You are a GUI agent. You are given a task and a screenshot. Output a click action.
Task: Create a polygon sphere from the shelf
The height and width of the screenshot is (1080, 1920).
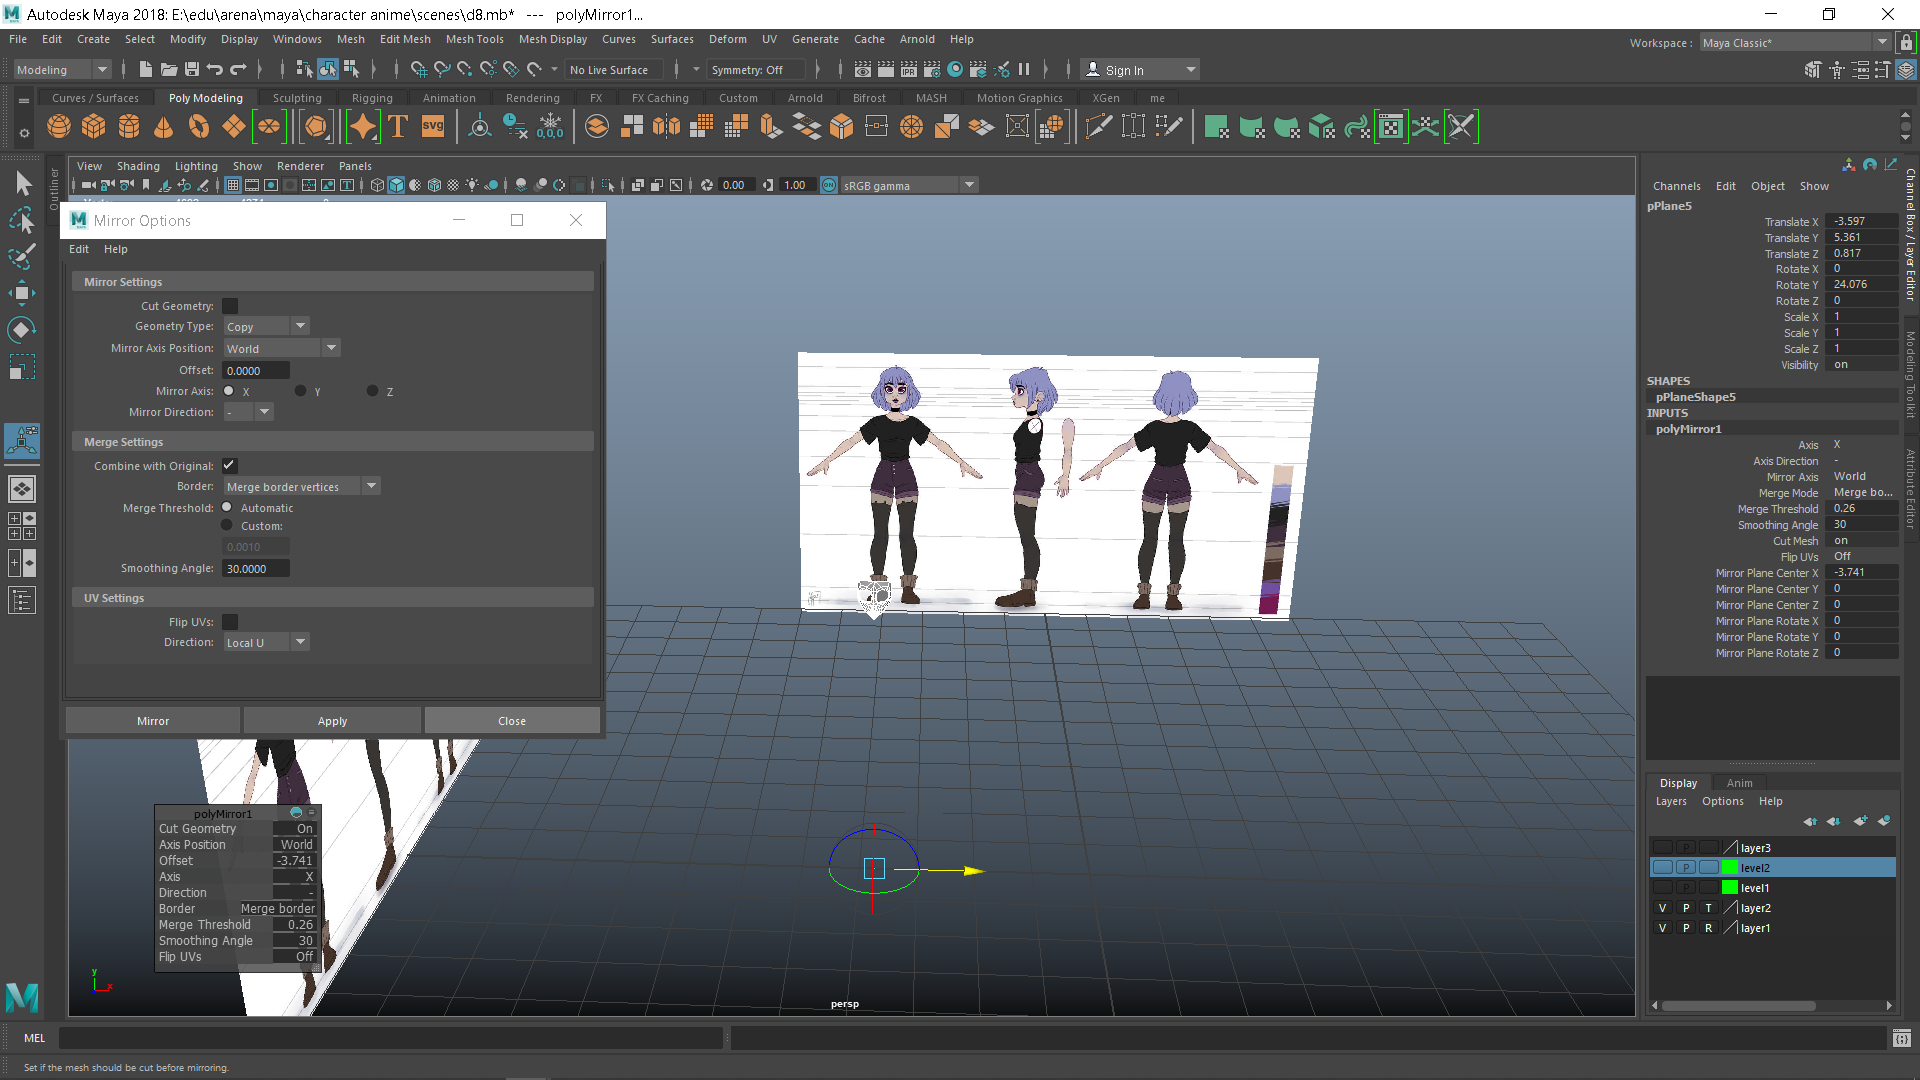point(58,126)
